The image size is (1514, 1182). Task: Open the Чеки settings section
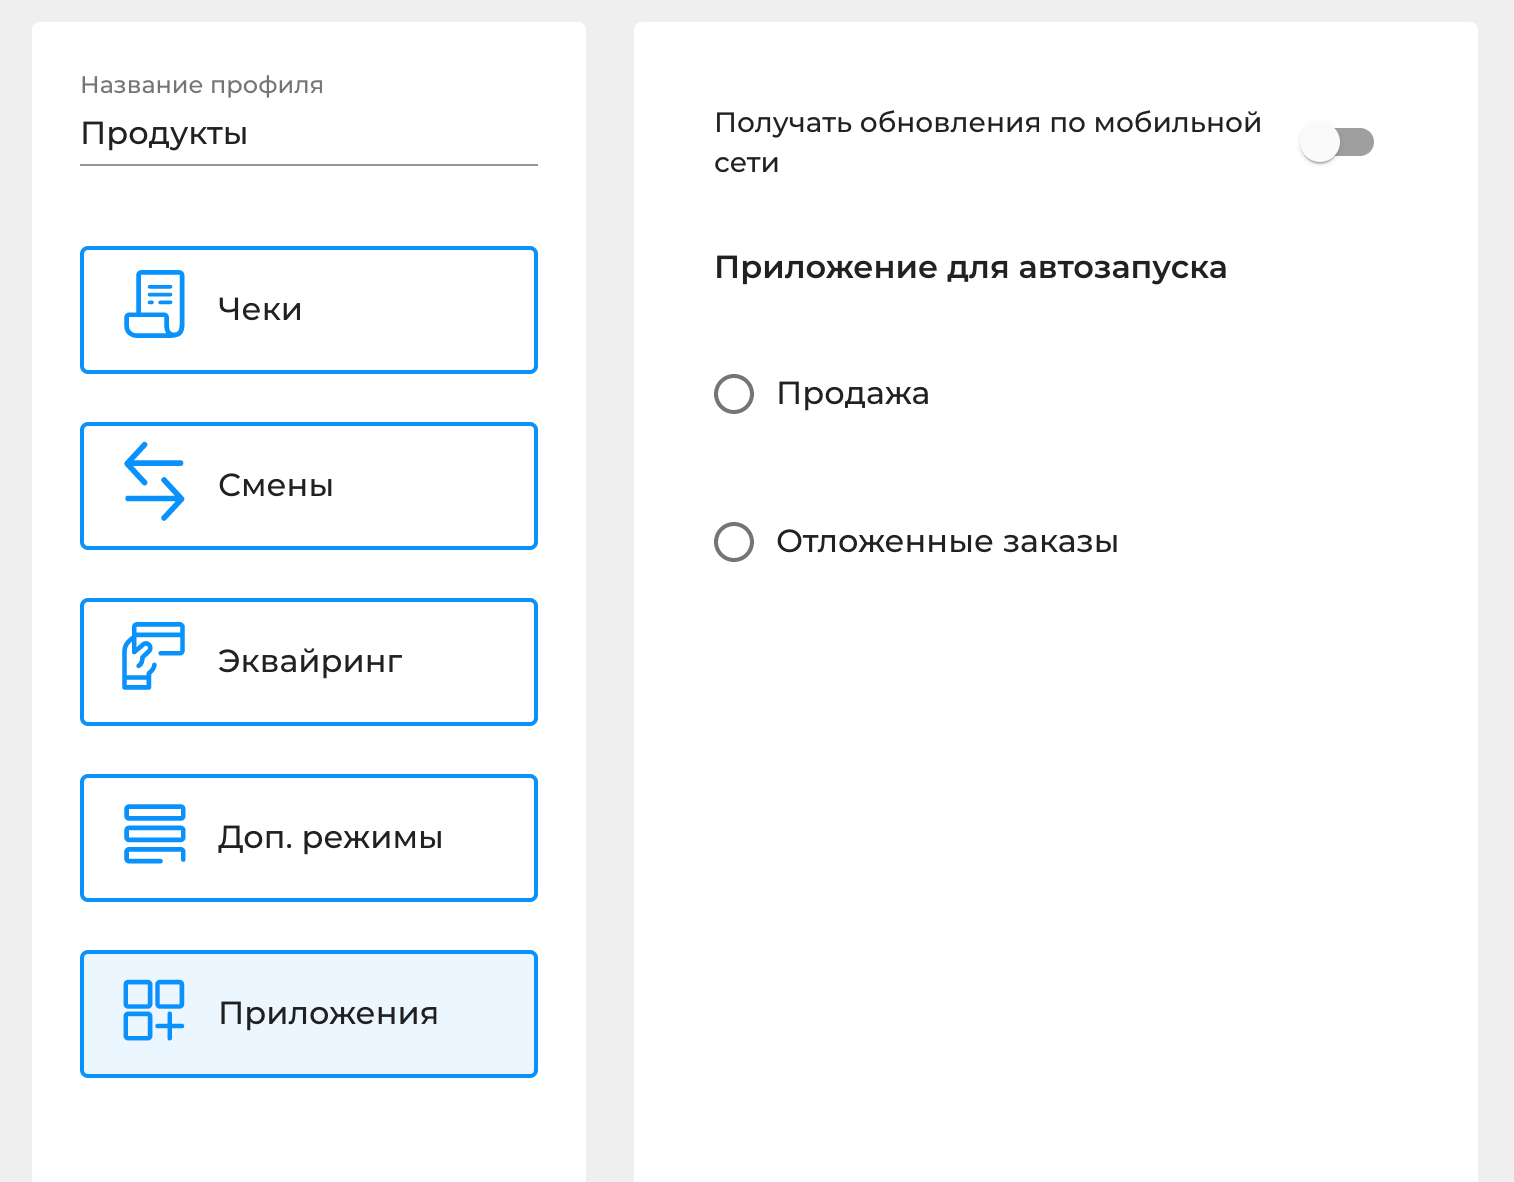(x=308, y=310)
